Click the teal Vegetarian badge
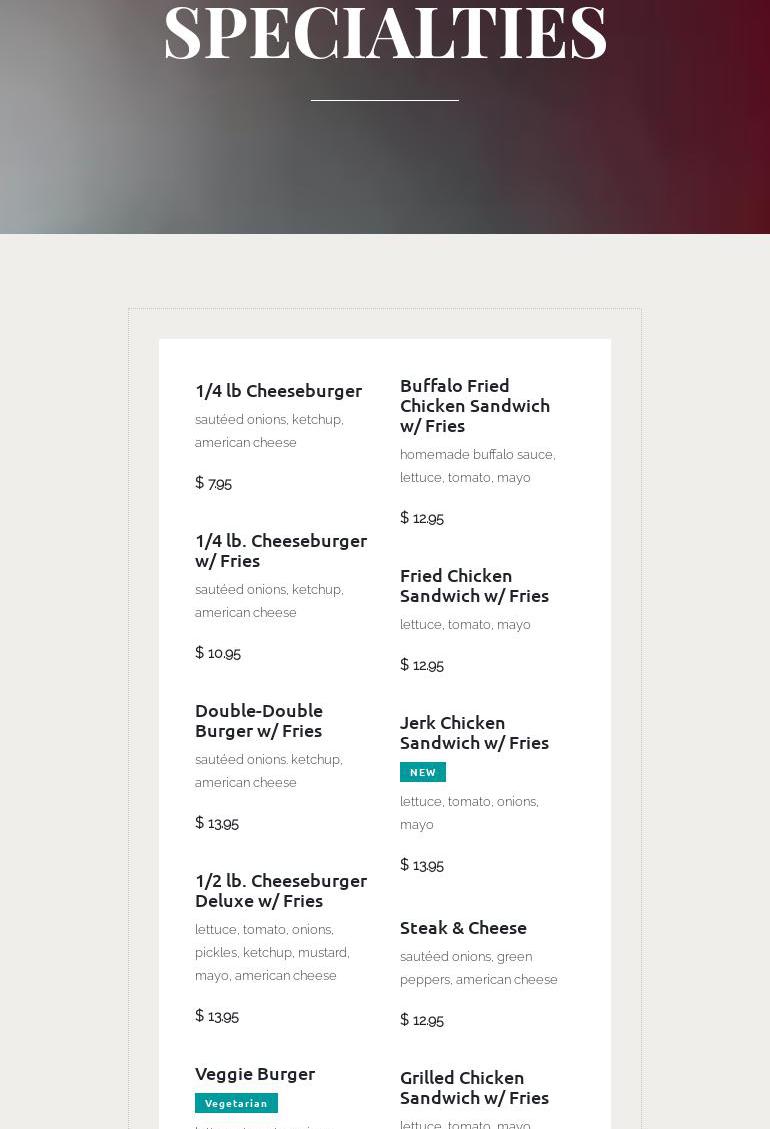The width and height of the screenshot is (770, 1129). click(x=236, y=1103)
